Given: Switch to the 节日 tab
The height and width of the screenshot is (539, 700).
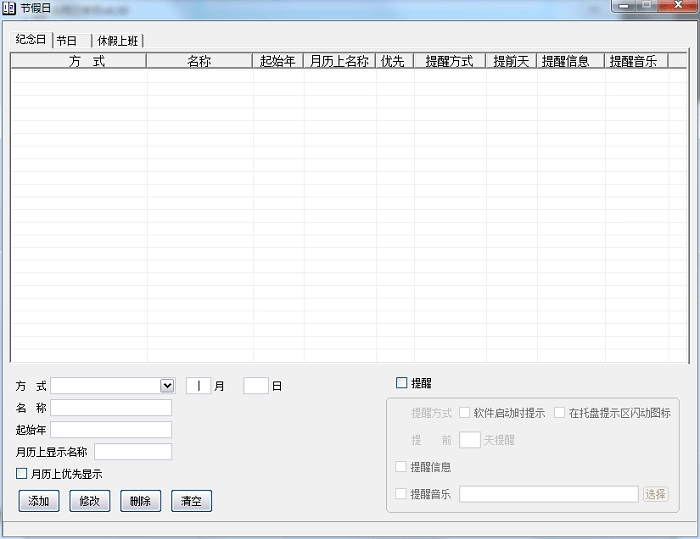Looking at the screenshot, I should click(x=67, y=41).
